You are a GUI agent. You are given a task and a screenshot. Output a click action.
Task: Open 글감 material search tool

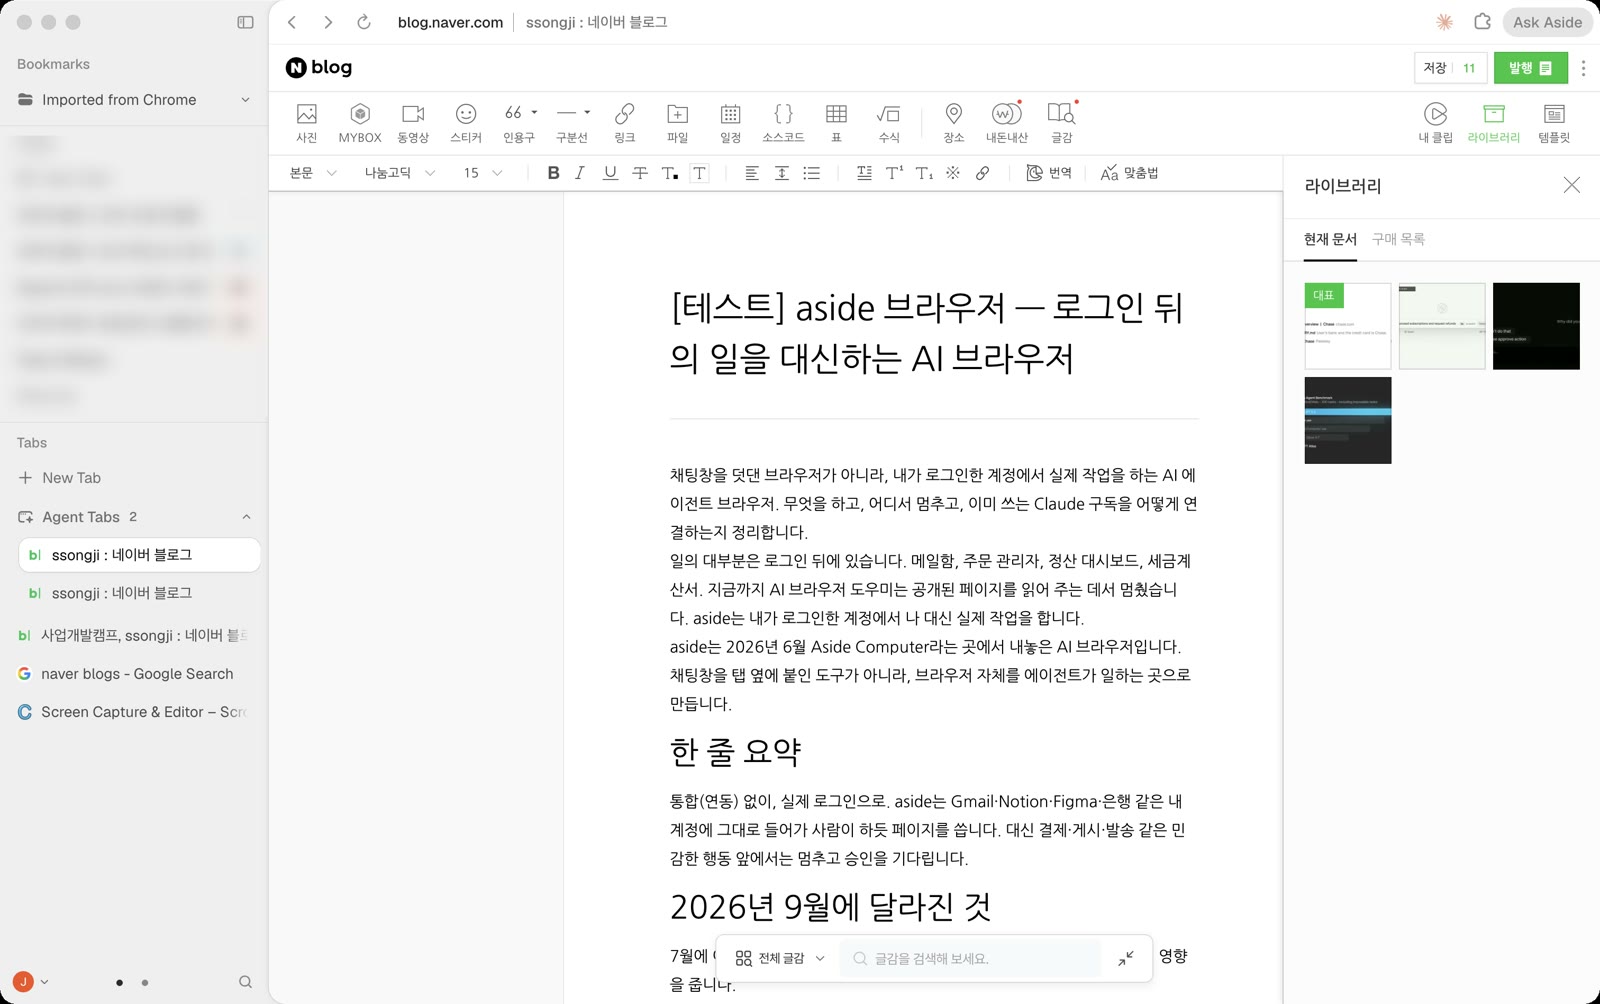tap(1061, 123)
